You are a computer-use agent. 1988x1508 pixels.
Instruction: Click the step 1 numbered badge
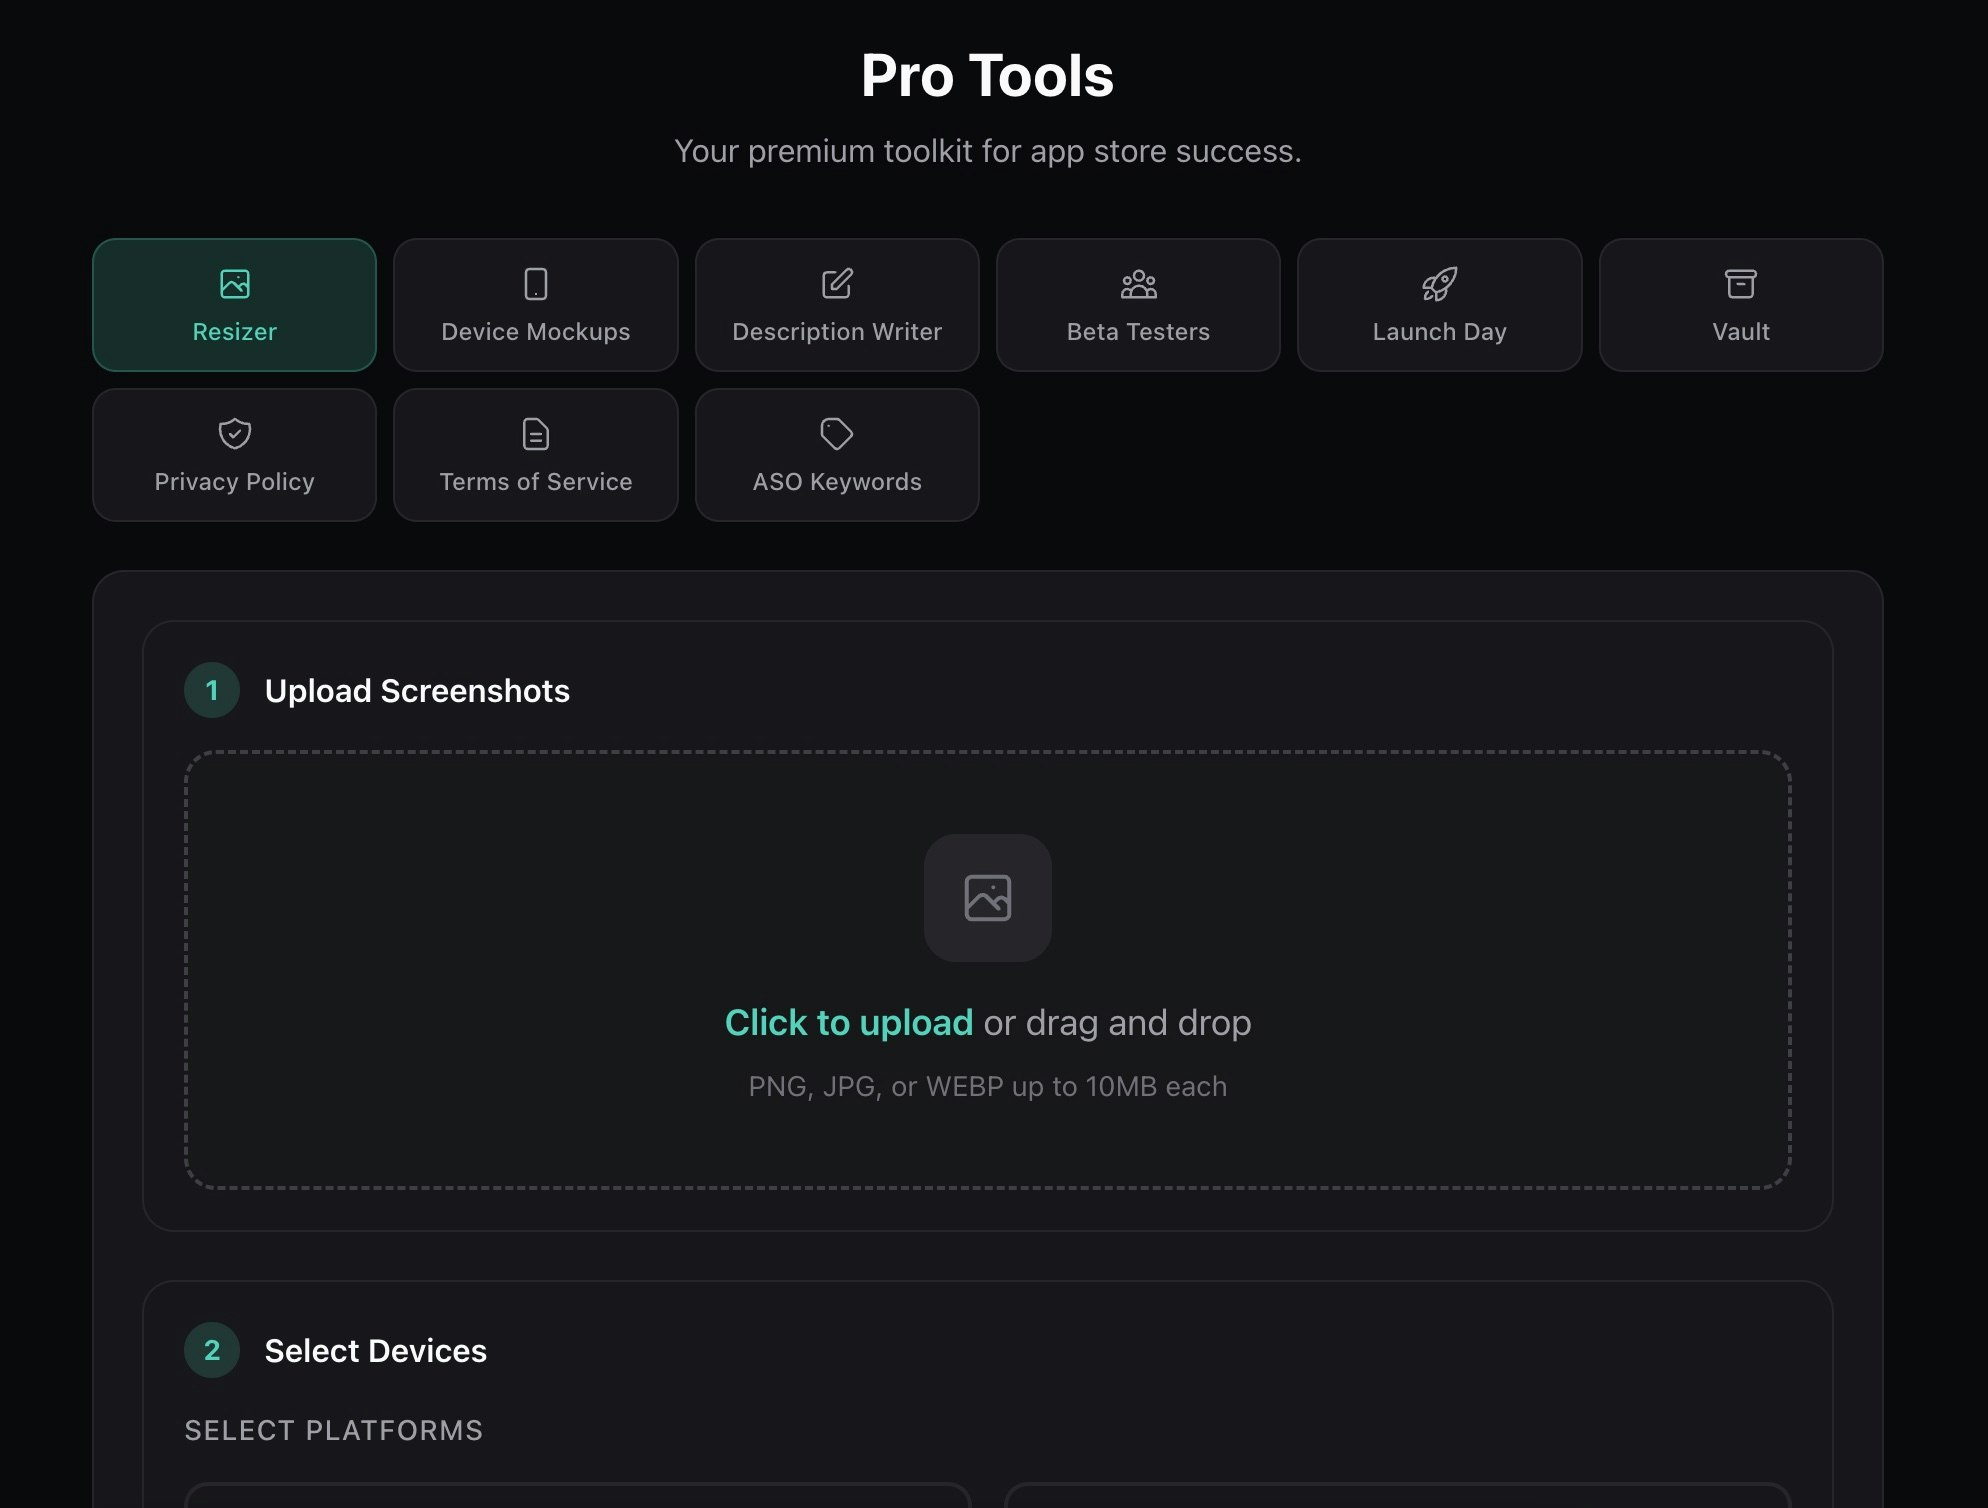(x=211, y=690)
